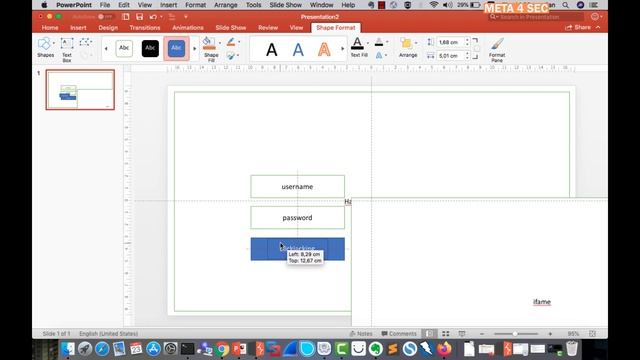This screenshot has height=360, width=640.
Task: Click the Search in Presentation field
Action: coord(536,17)
